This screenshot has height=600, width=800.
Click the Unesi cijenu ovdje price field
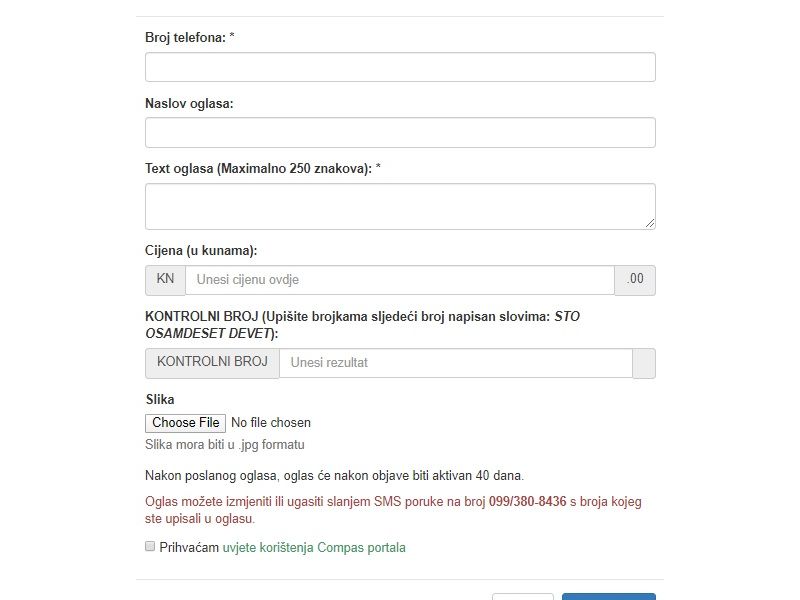(400, 280)
